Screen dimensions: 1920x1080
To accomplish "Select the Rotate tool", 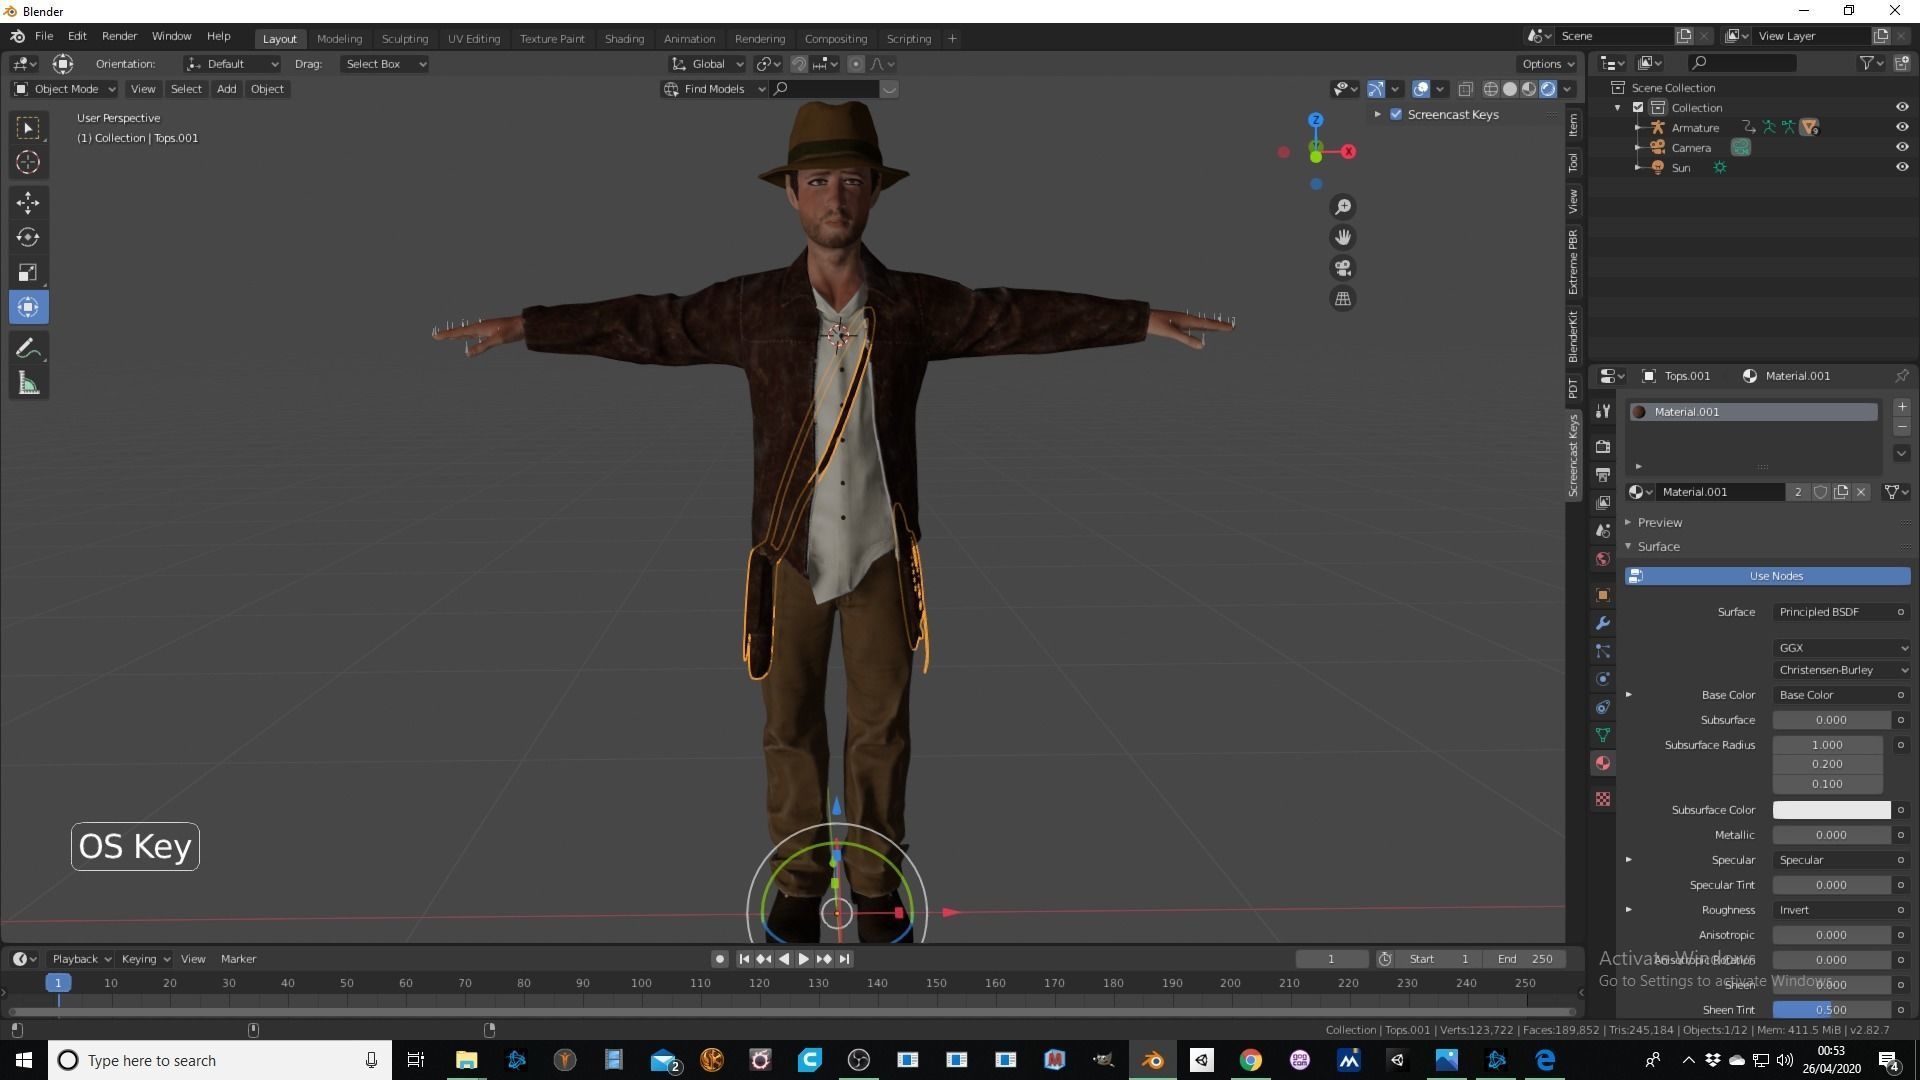I will click(x=28, y=238).
